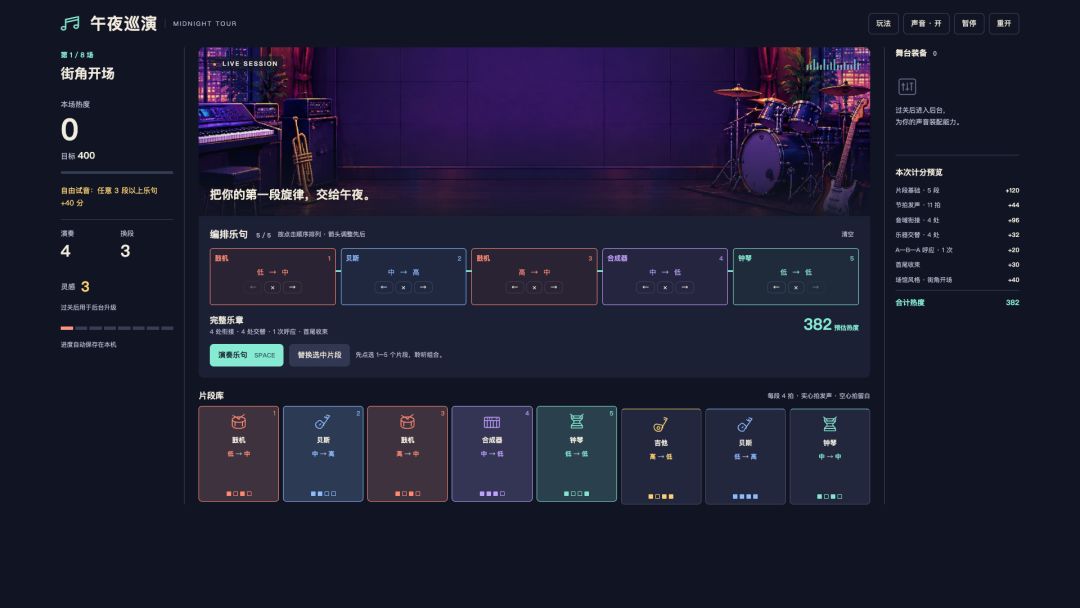Click the beat pattern squares on 吉他 card
Screen dimensions: 1080x608
pyautogui.click(x=661, y=496)
